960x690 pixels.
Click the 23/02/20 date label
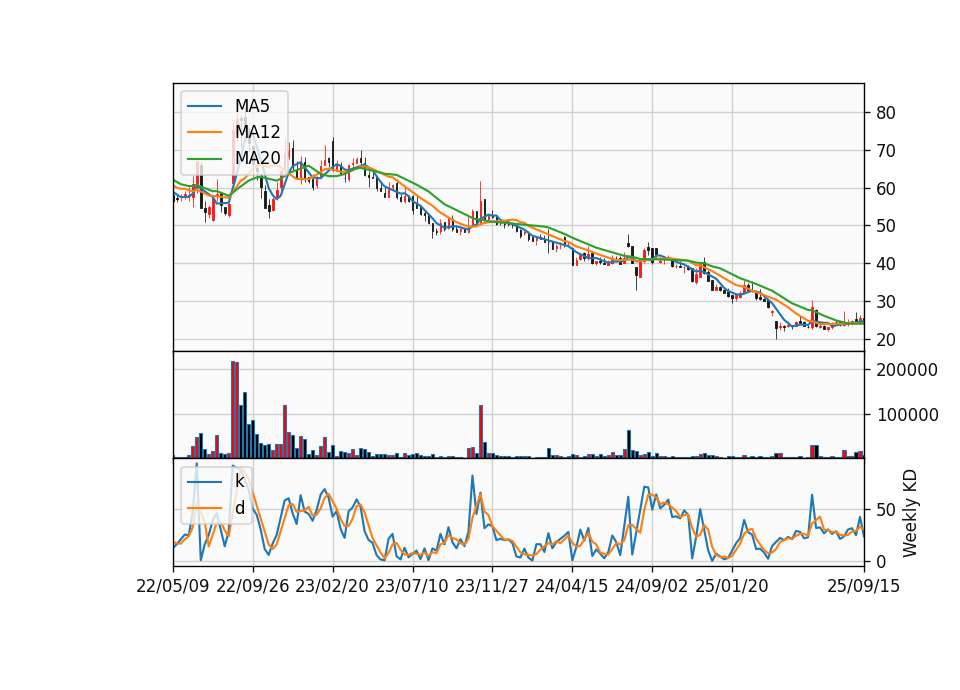[x=332, y=586]
